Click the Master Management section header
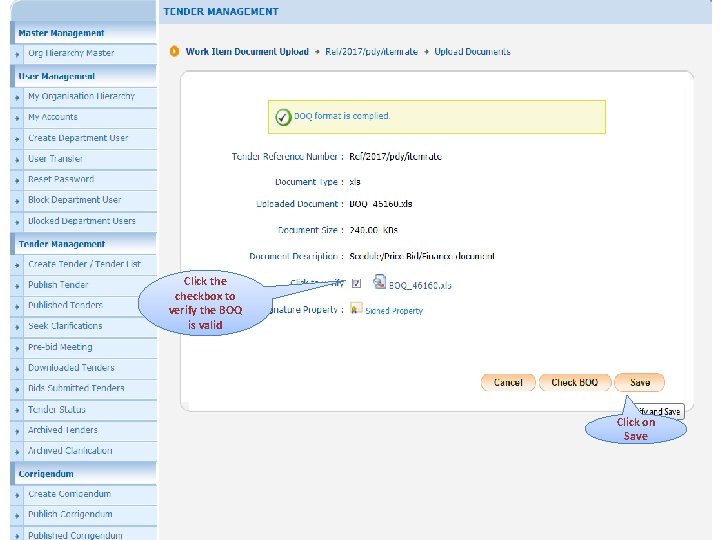Image resolution: width=720 pixels, height=540 pixels. (83, 33)
